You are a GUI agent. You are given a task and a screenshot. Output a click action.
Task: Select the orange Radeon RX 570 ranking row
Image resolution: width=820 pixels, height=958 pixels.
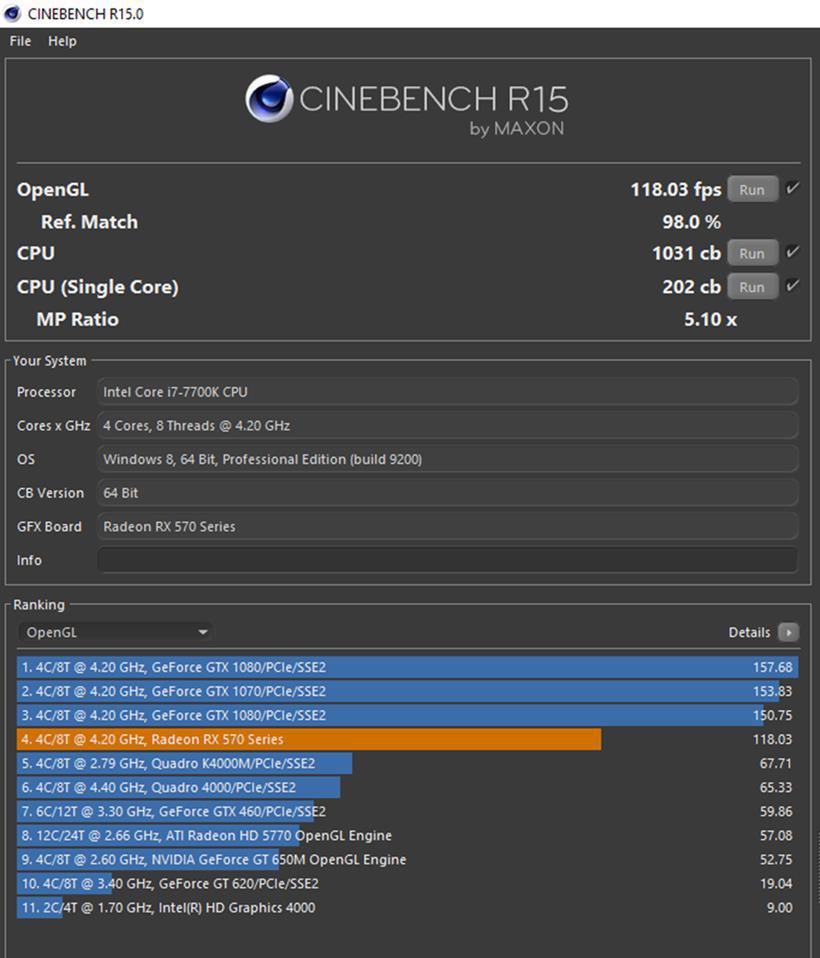408,739
